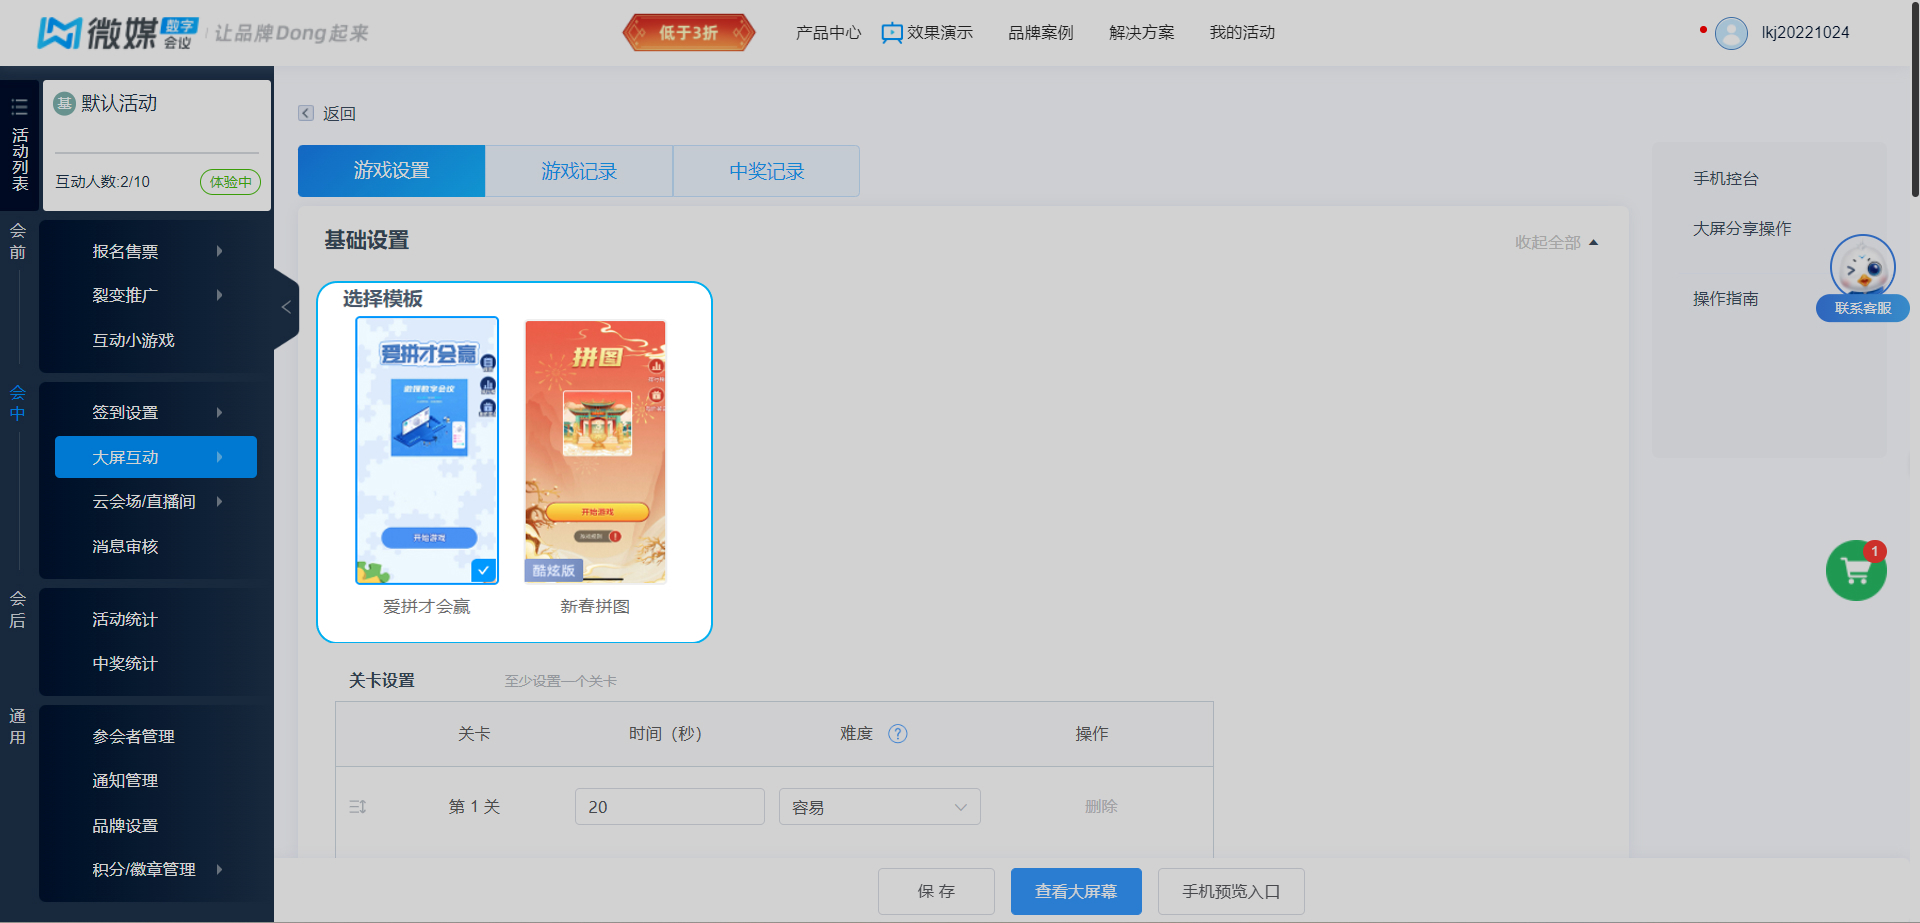The width and height of the screenshot is (1920, 923).
Task: Open the 大屏分享操作 link
Action: [1742, 229]
